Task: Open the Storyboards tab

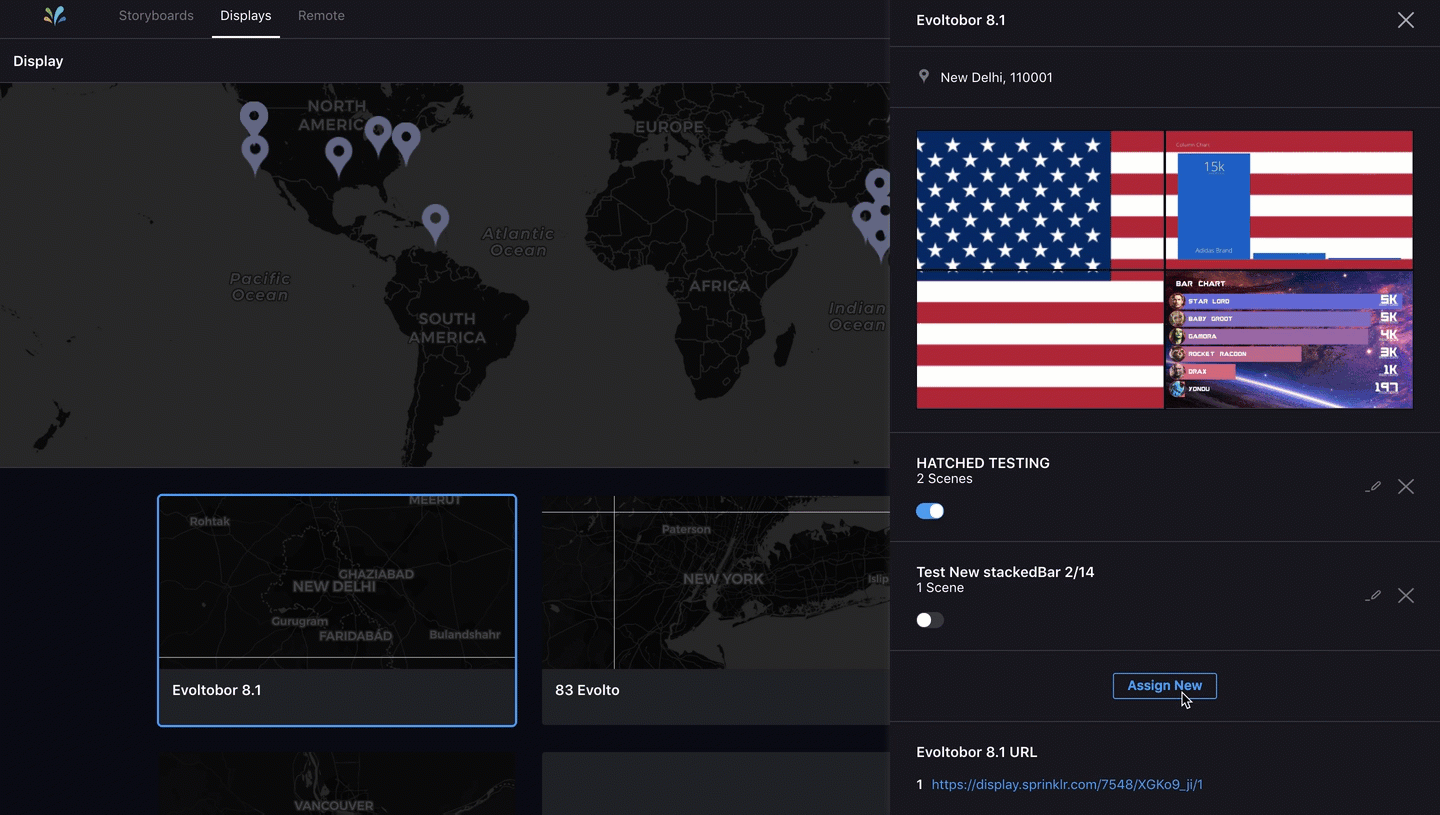Action: tap(156, 16)
